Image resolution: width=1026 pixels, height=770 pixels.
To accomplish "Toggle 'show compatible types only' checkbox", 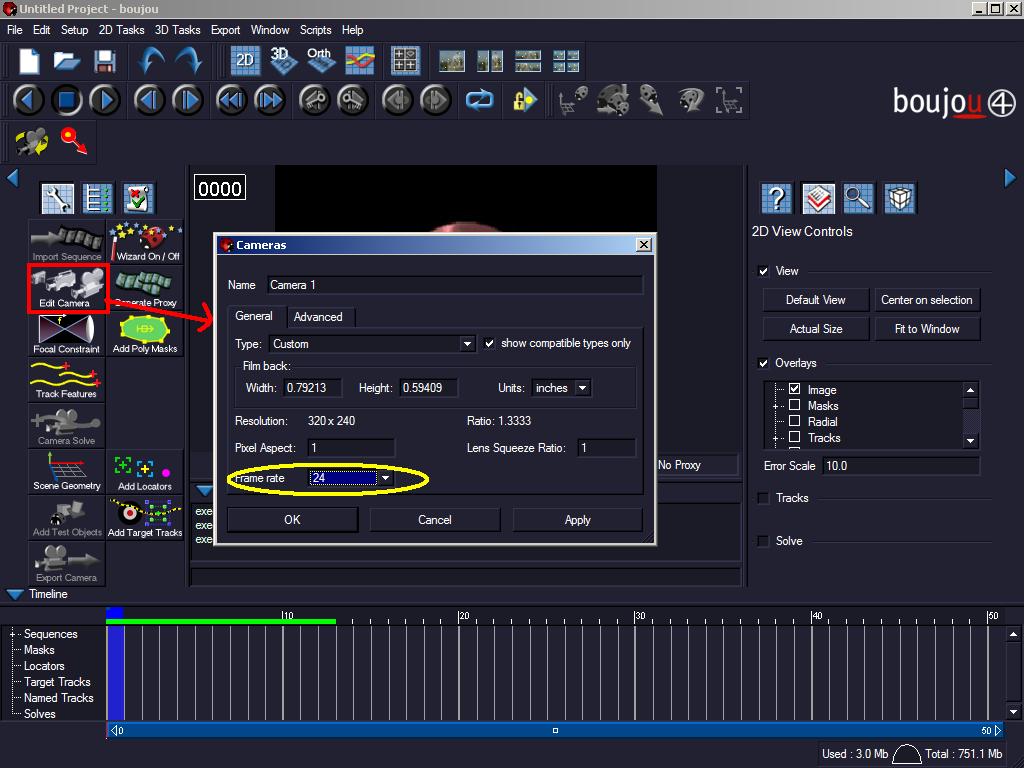I will [x=489, y=343].
